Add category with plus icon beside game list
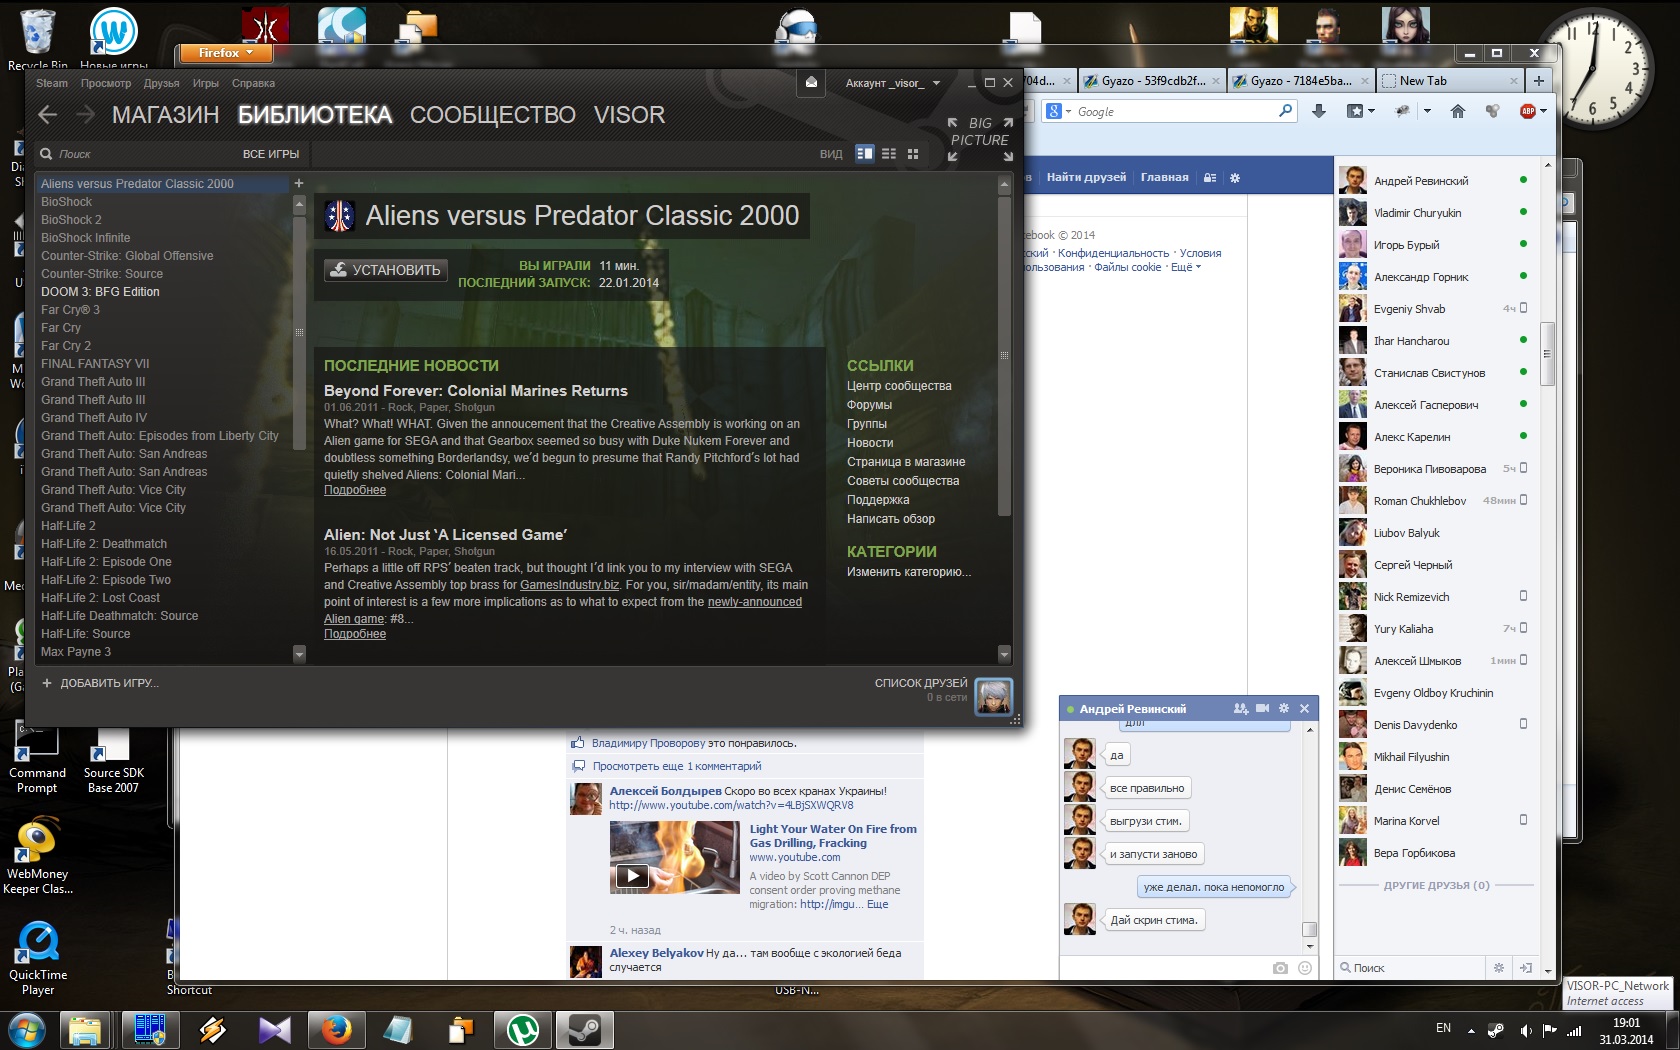The height and width of the screenshot is (1050, 1680). [298, 183]
